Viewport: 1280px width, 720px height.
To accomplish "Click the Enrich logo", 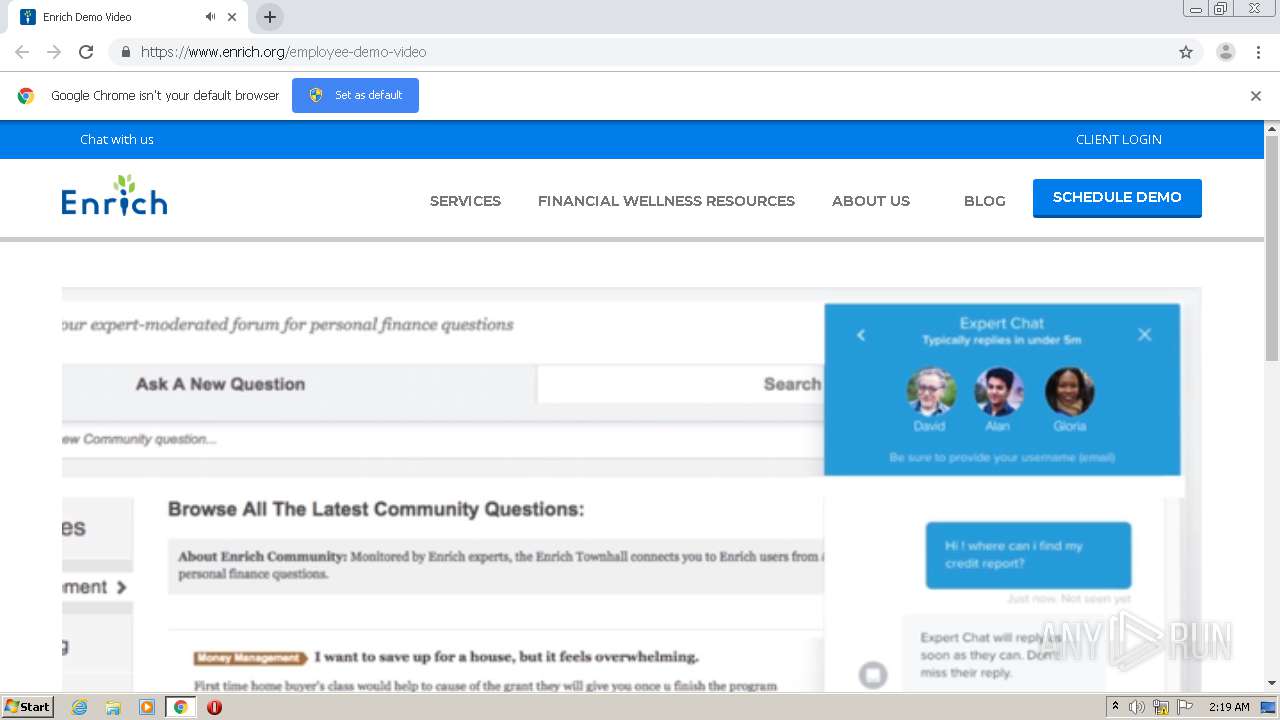I will pos(114,195).
